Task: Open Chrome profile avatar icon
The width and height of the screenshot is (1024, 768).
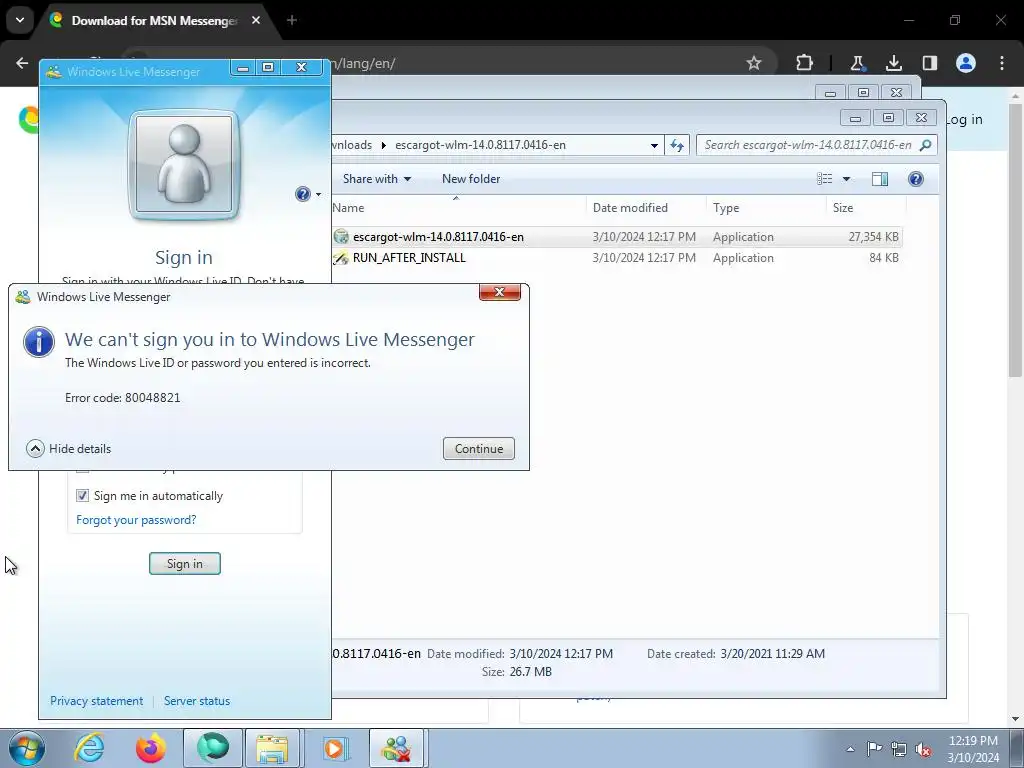Action: click(966, 63)
